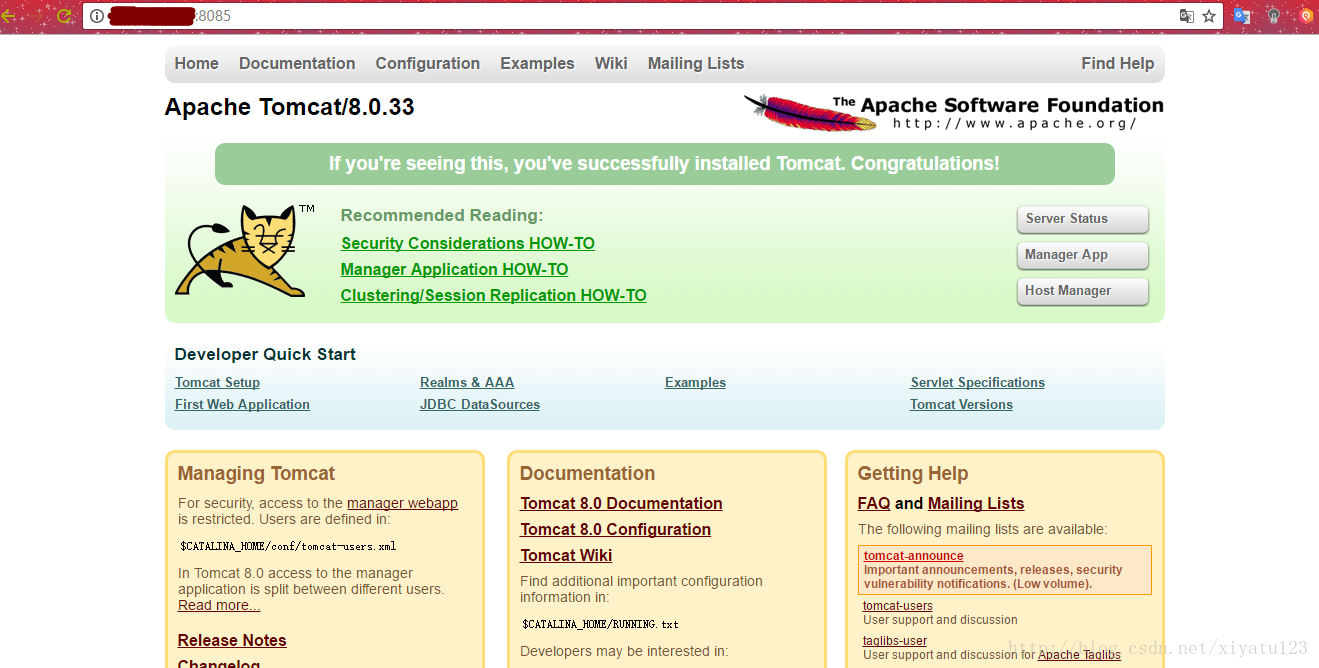The height and width of the screenshot is (668, 1319).
Task: Open the Realms & AAA link
Action: (467, 382)
